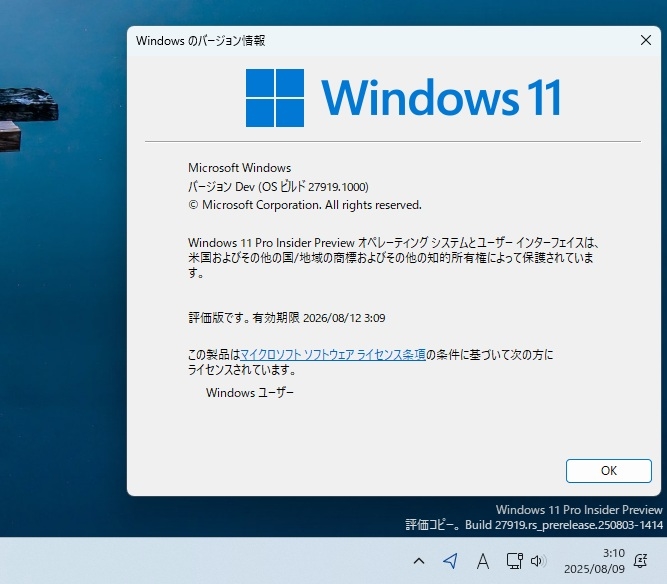Image resolution: width=667 pixels, height=584 pixels.
Task: Click the OK button in the version dialog
Action: (608, 470)
